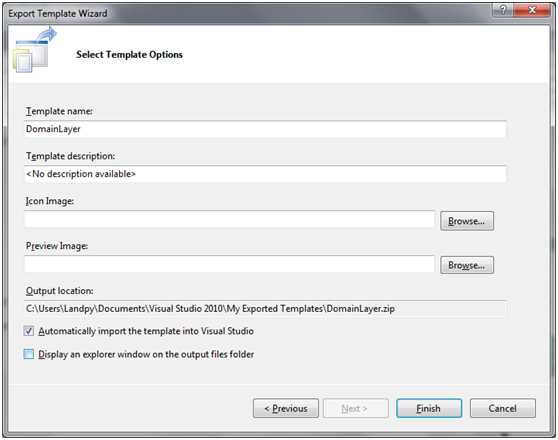Toggle Display an explorer window checkbox
Viewport: 558px width, 440px height.
click(x=29, y=354)
